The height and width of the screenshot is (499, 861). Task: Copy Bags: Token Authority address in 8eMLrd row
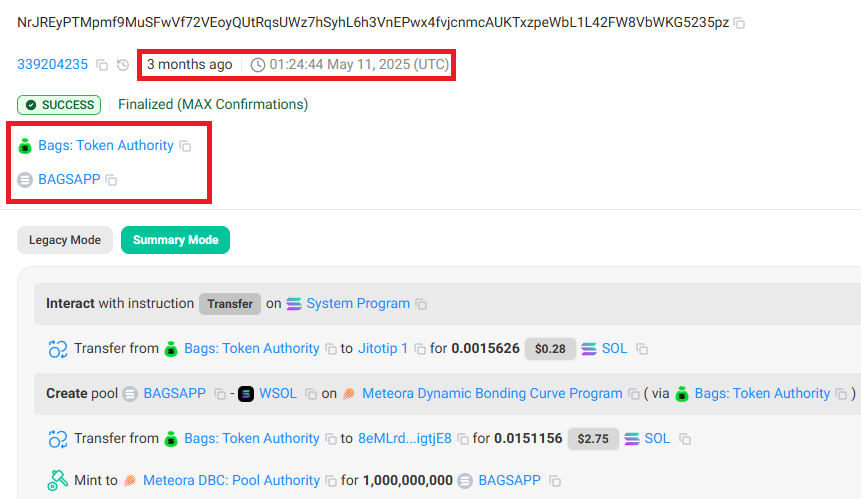tap(331, 439)
